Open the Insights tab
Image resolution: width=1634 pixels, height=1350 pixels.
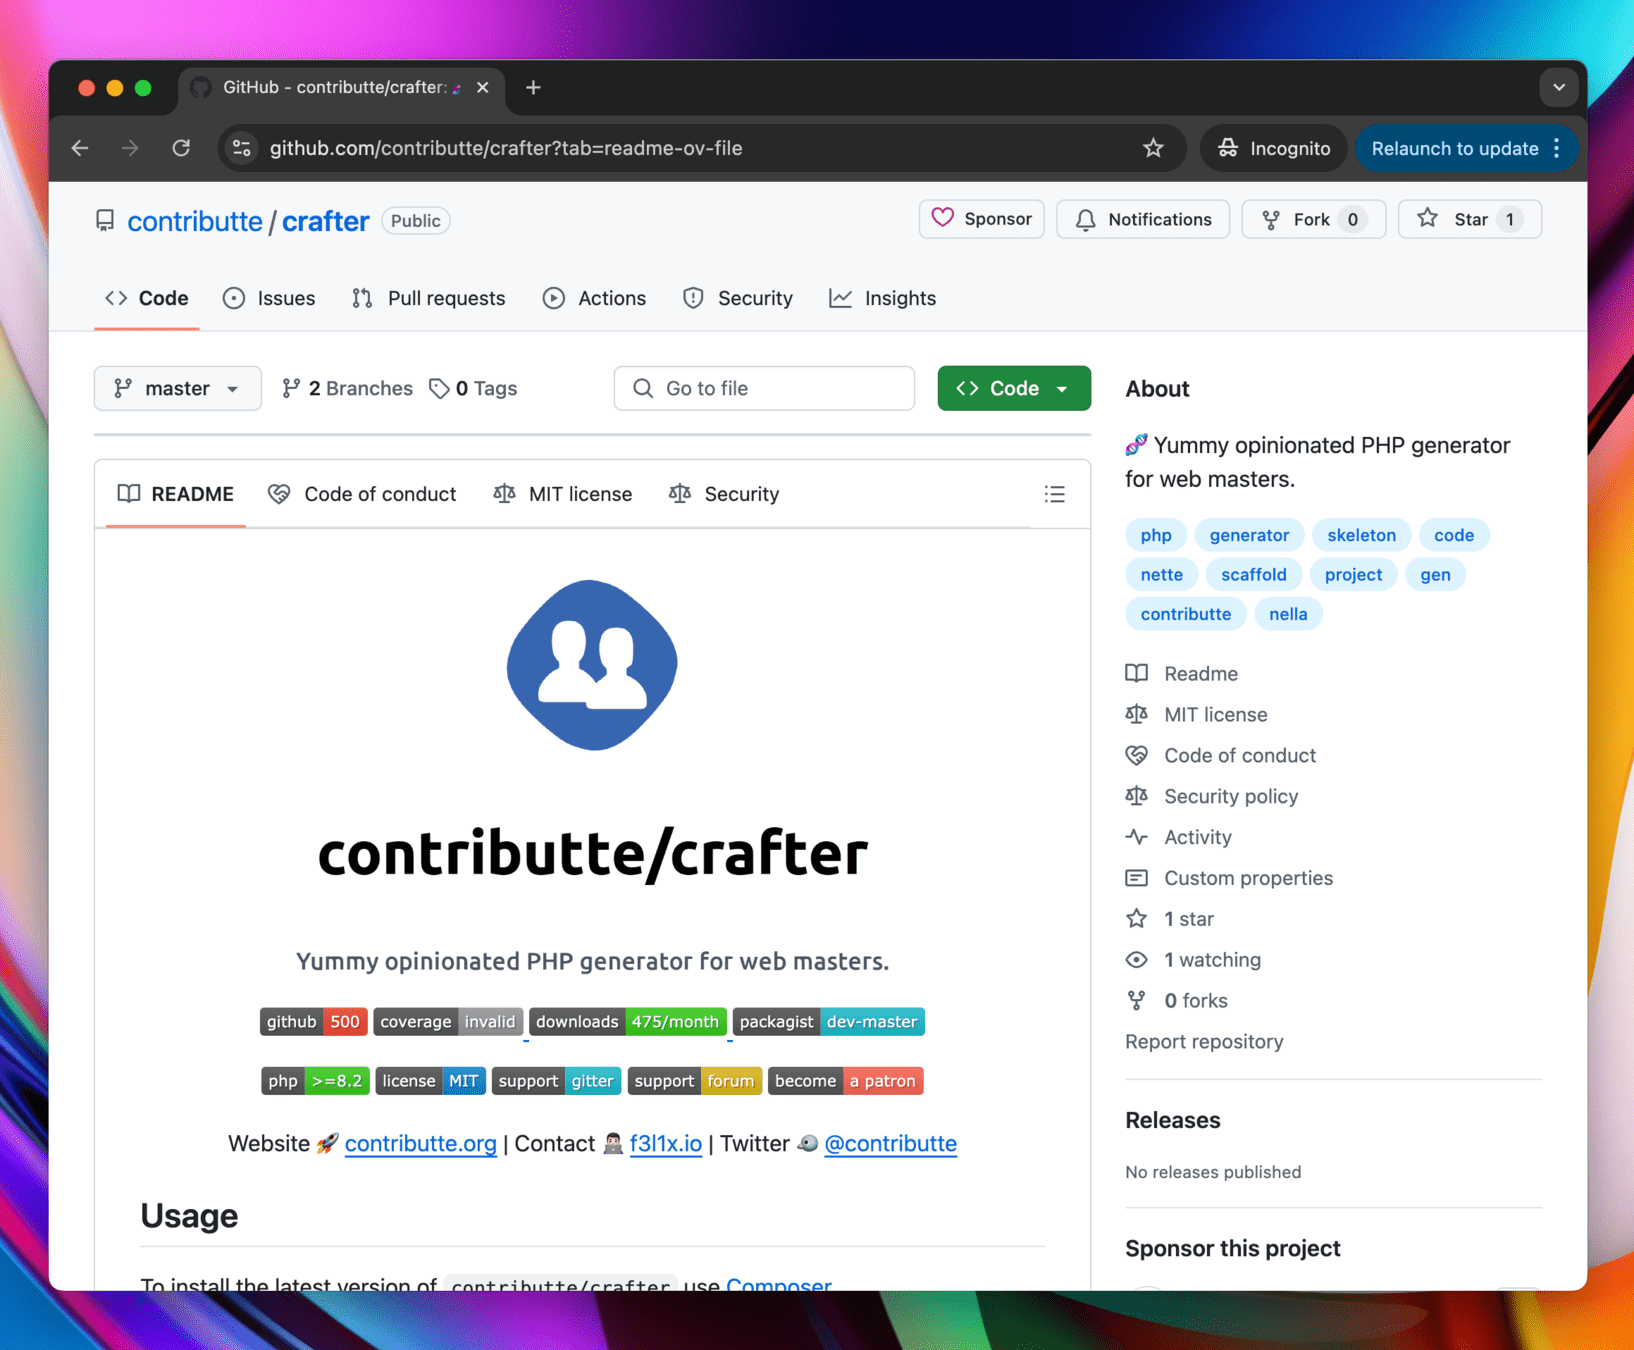click(x=882, y=298)
